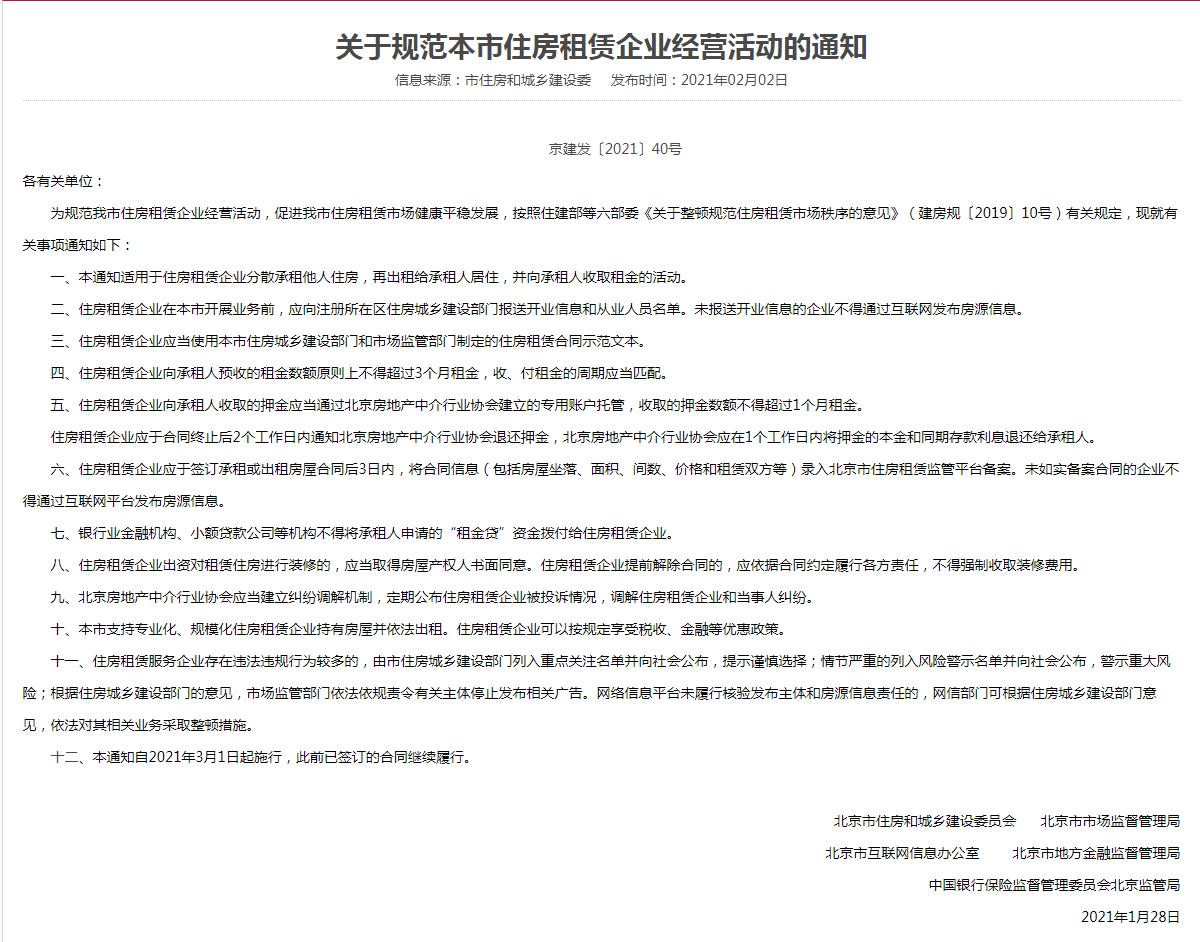Click article 十二 with the March 1 effective date
1200x942 pixels.
(x=260, y=757)
